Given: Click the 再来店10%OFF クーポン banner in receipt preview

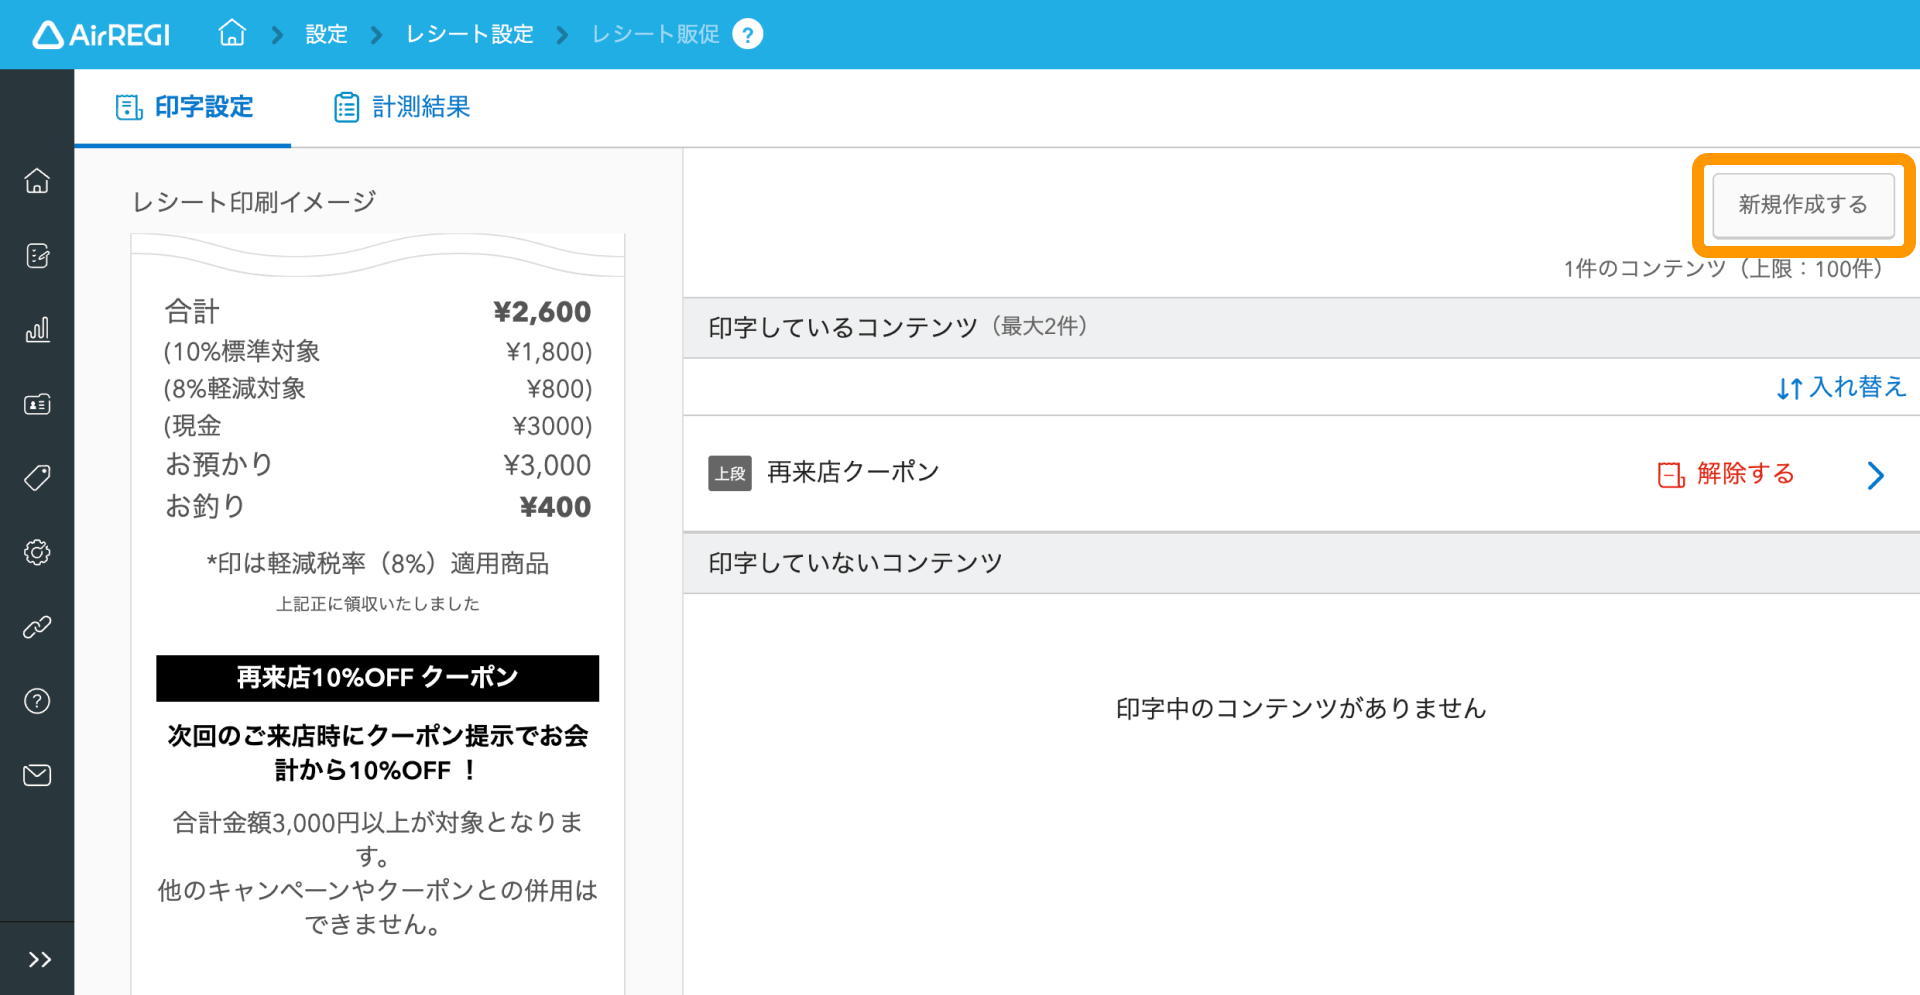Looking at the screenshot, I should 377,678.
